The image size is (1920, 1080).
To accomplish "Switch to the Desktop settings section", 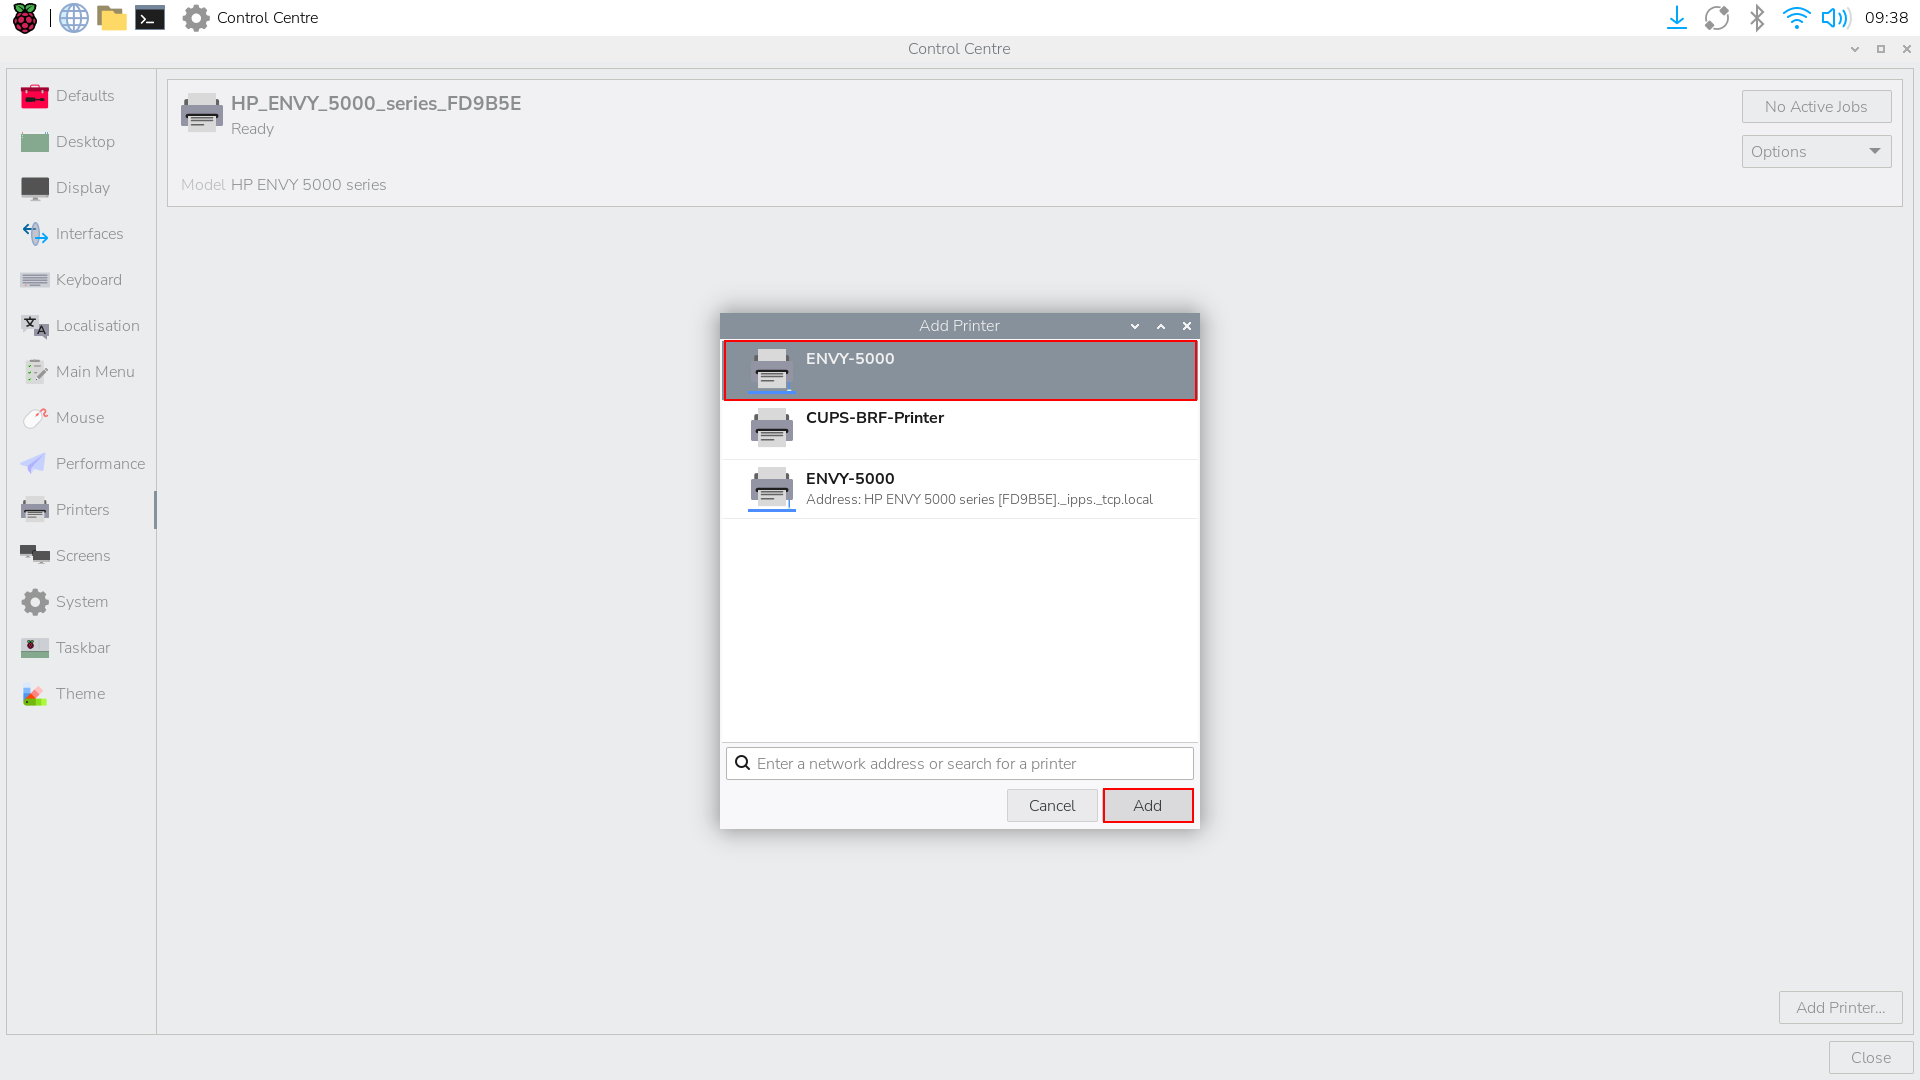I will pos(82,142).
